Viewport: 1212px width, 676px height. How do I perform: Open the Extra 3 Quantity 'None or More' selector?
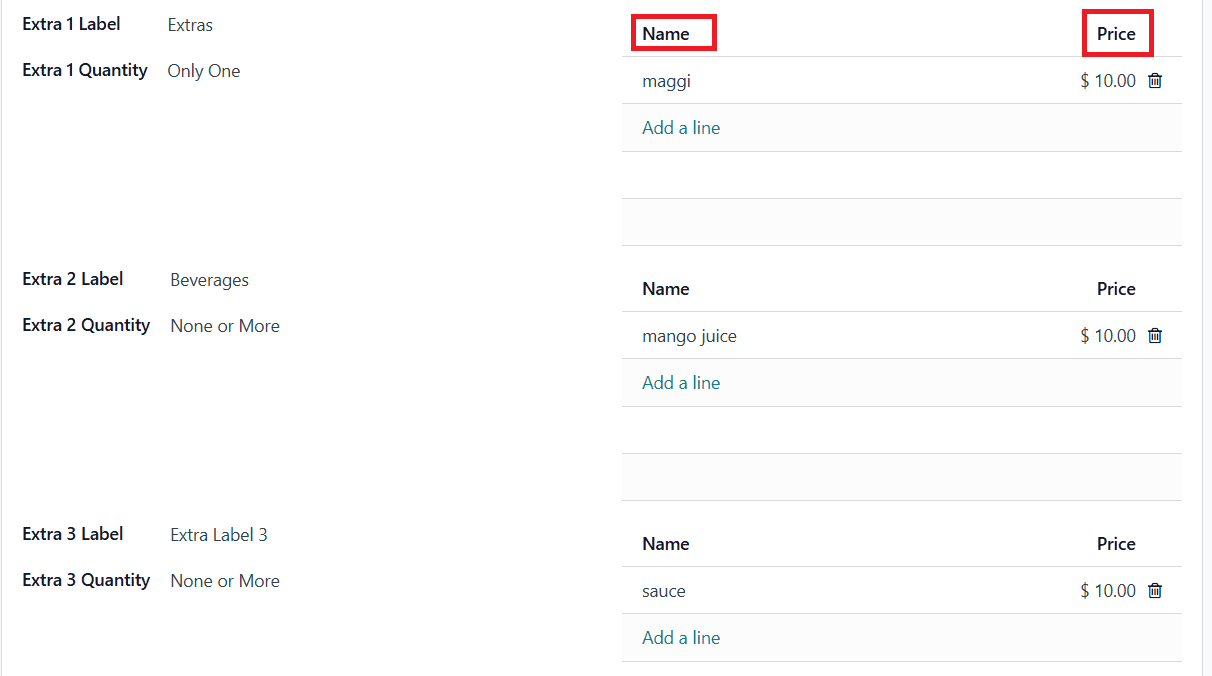[225, 581]
